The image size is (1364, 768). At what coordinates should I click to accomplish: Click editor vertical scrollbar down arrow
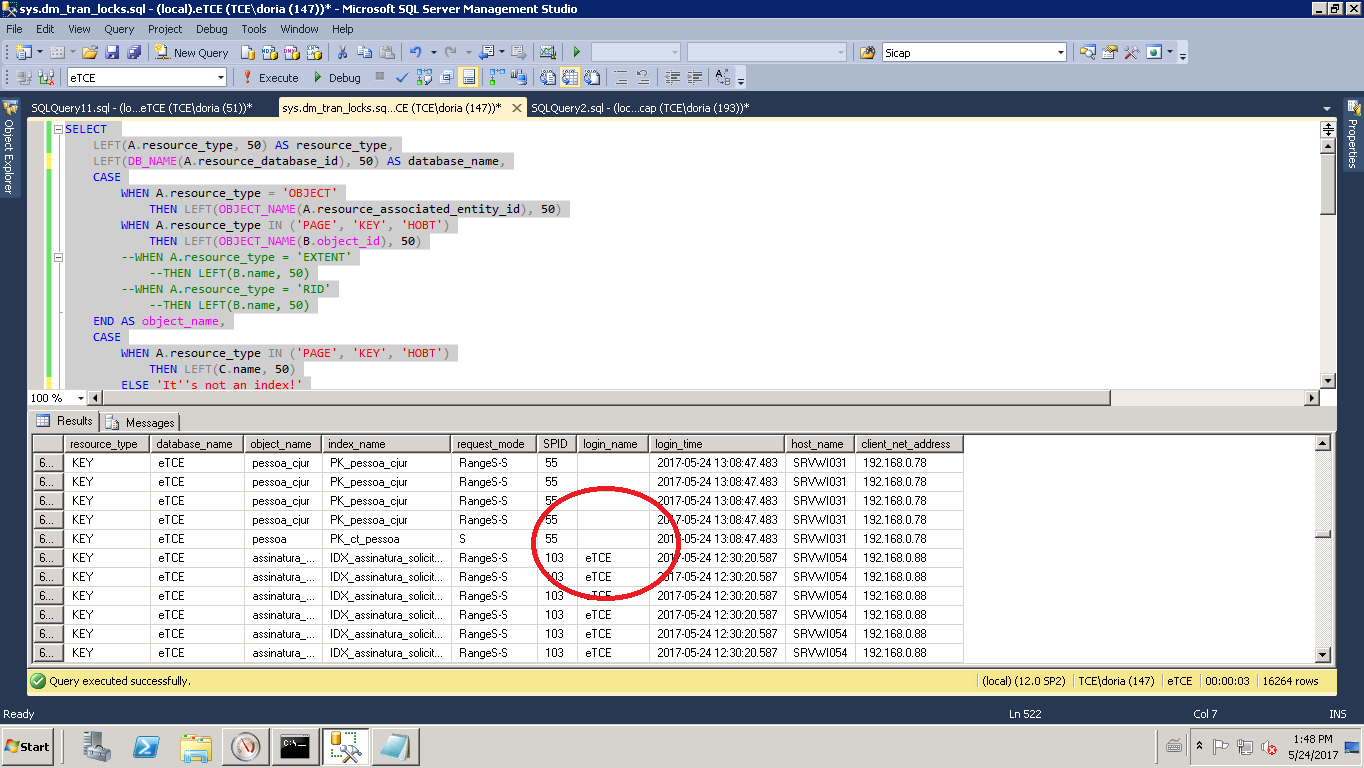click(1328, 380)
